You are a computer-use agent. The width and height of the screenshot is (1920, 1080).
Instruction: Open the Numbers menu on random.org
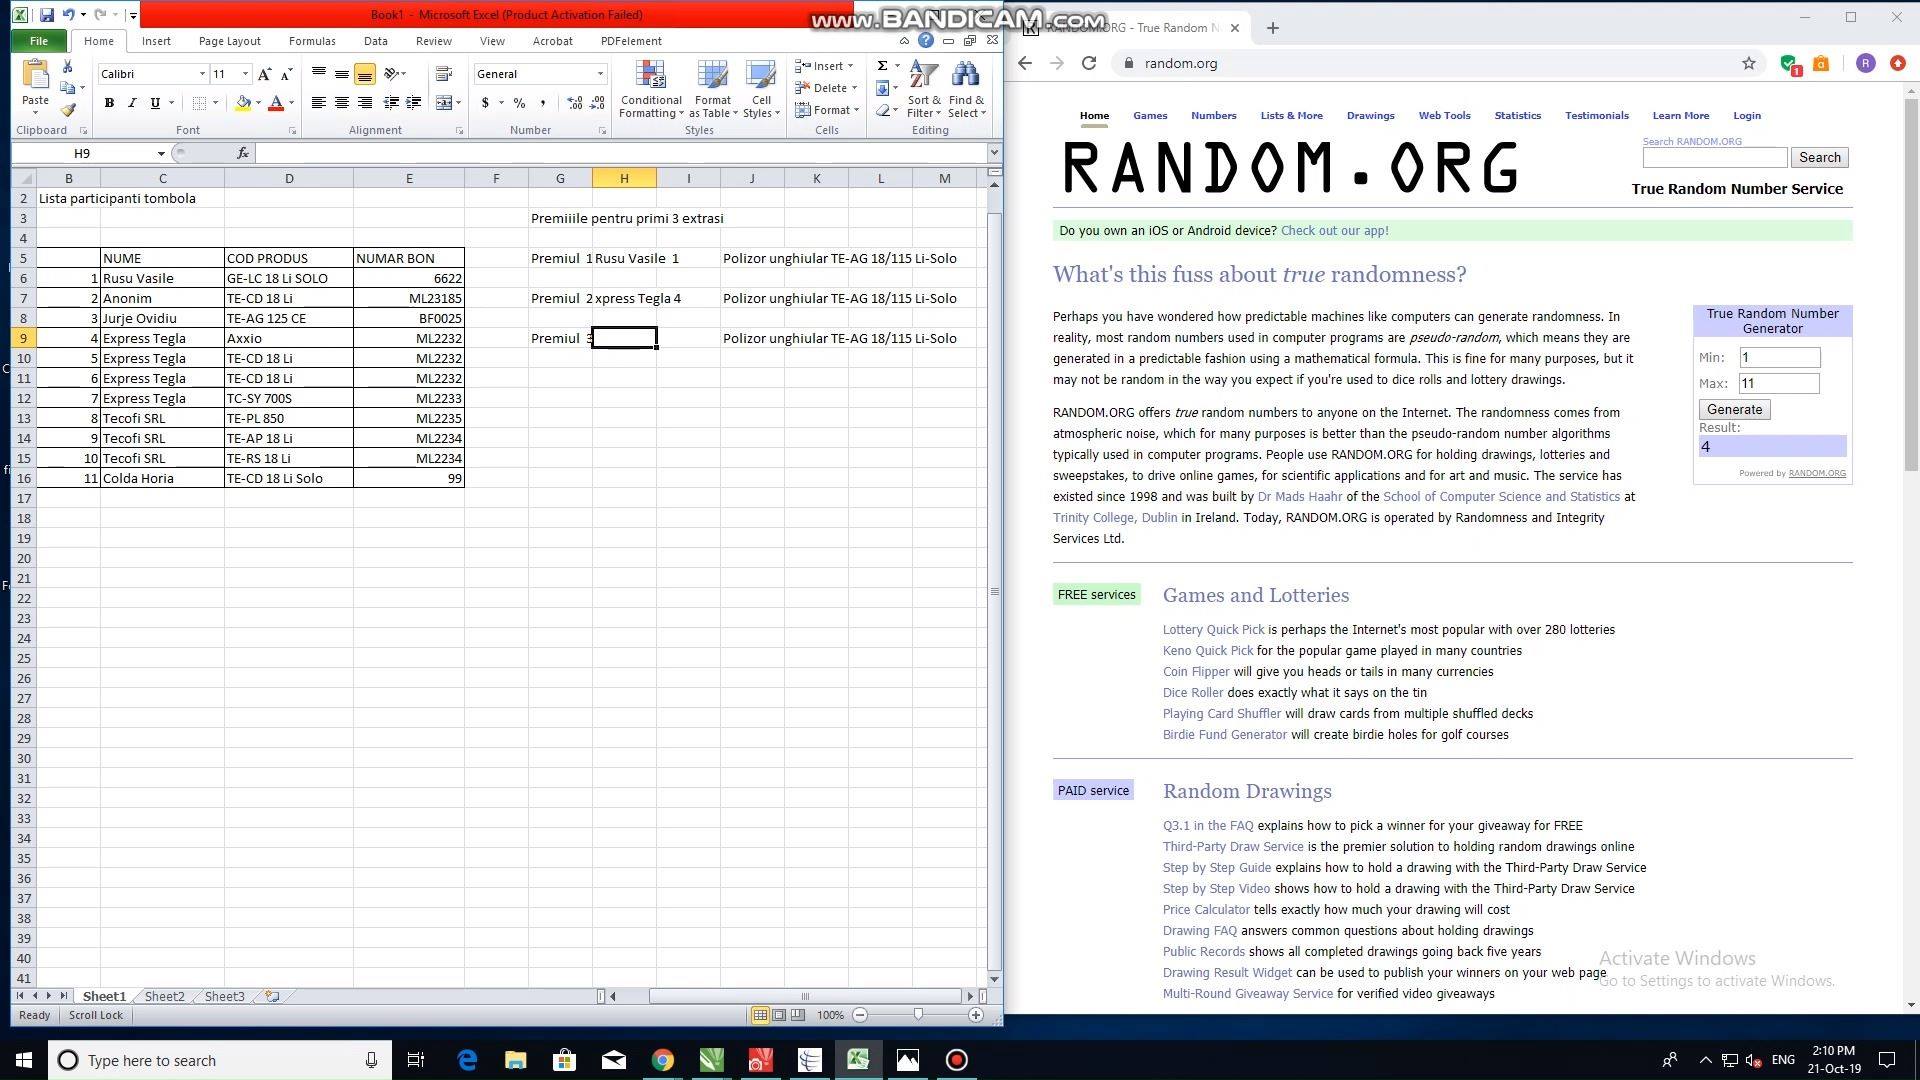click(x=1213, y=115)
